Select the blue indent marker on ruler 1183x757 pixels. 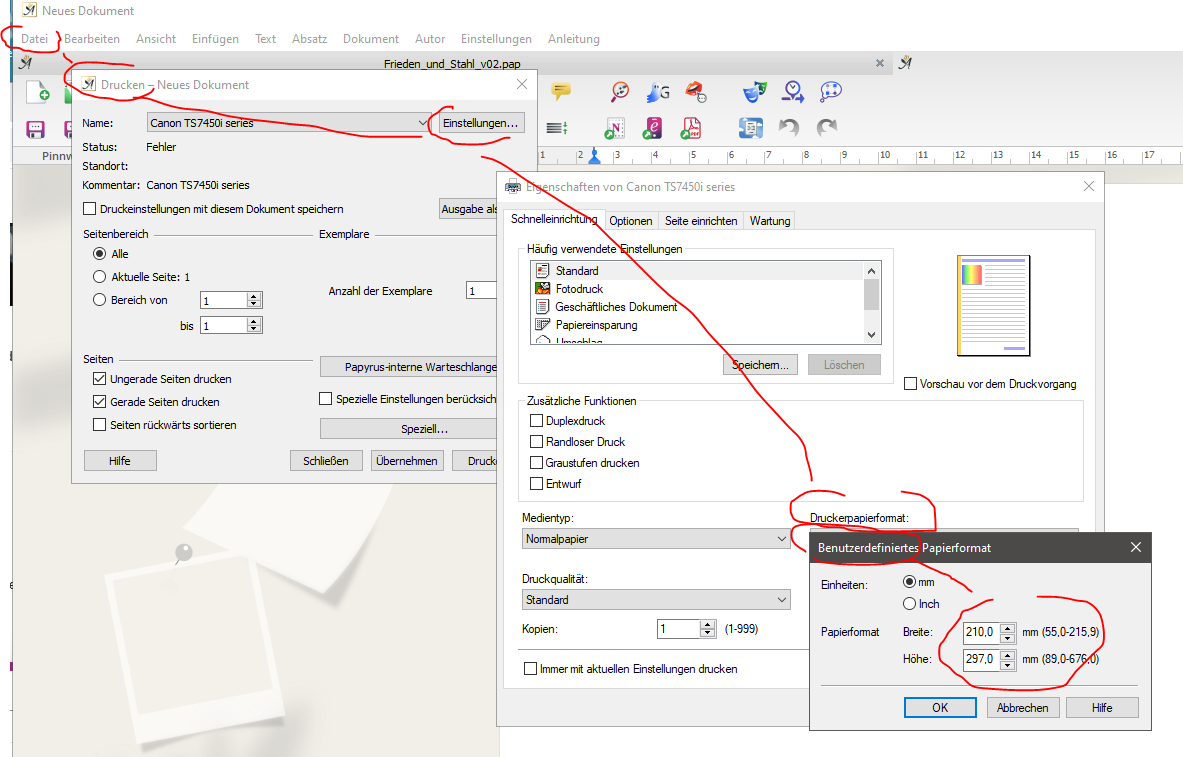click(595, 156)
